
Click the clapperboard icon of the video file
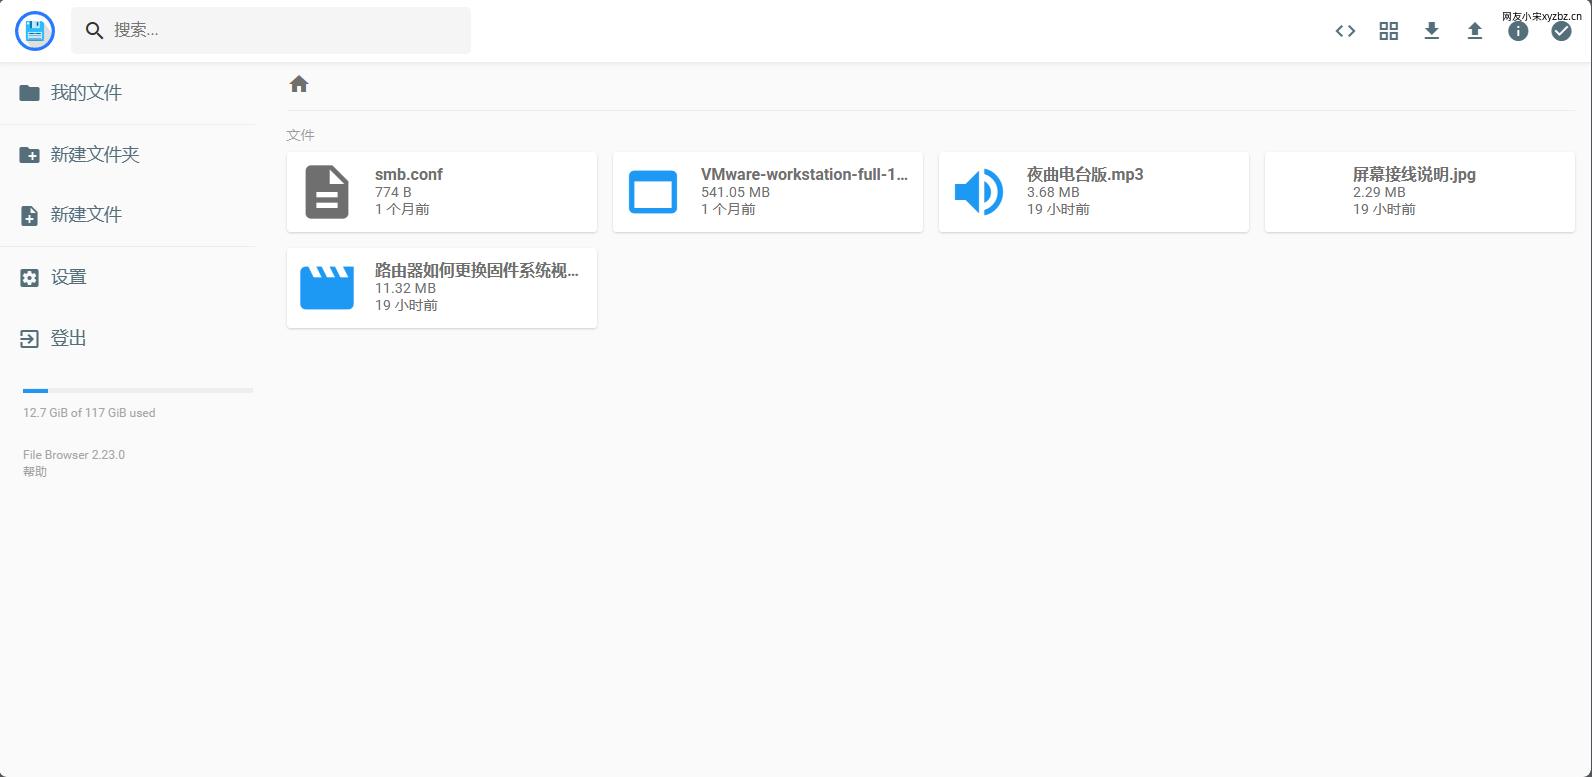point(327,288)
